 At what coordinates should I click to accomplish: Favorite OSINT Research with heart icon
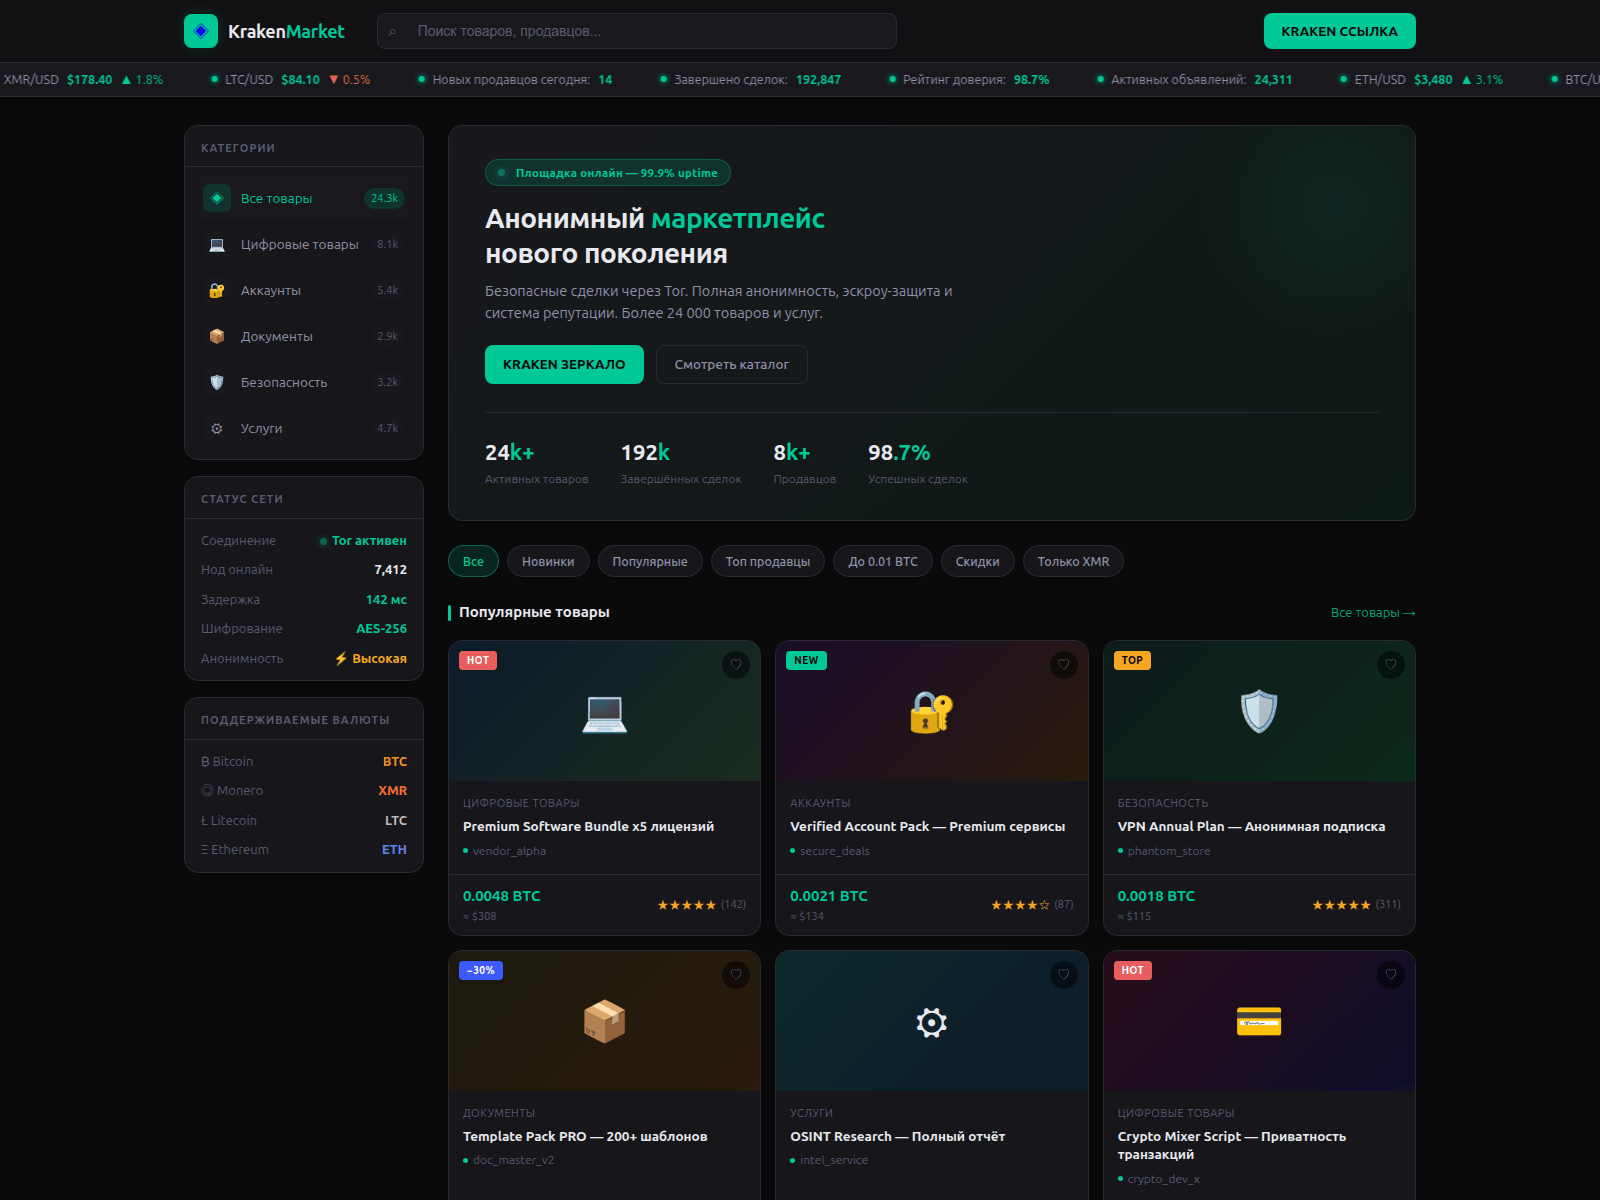1064,975
